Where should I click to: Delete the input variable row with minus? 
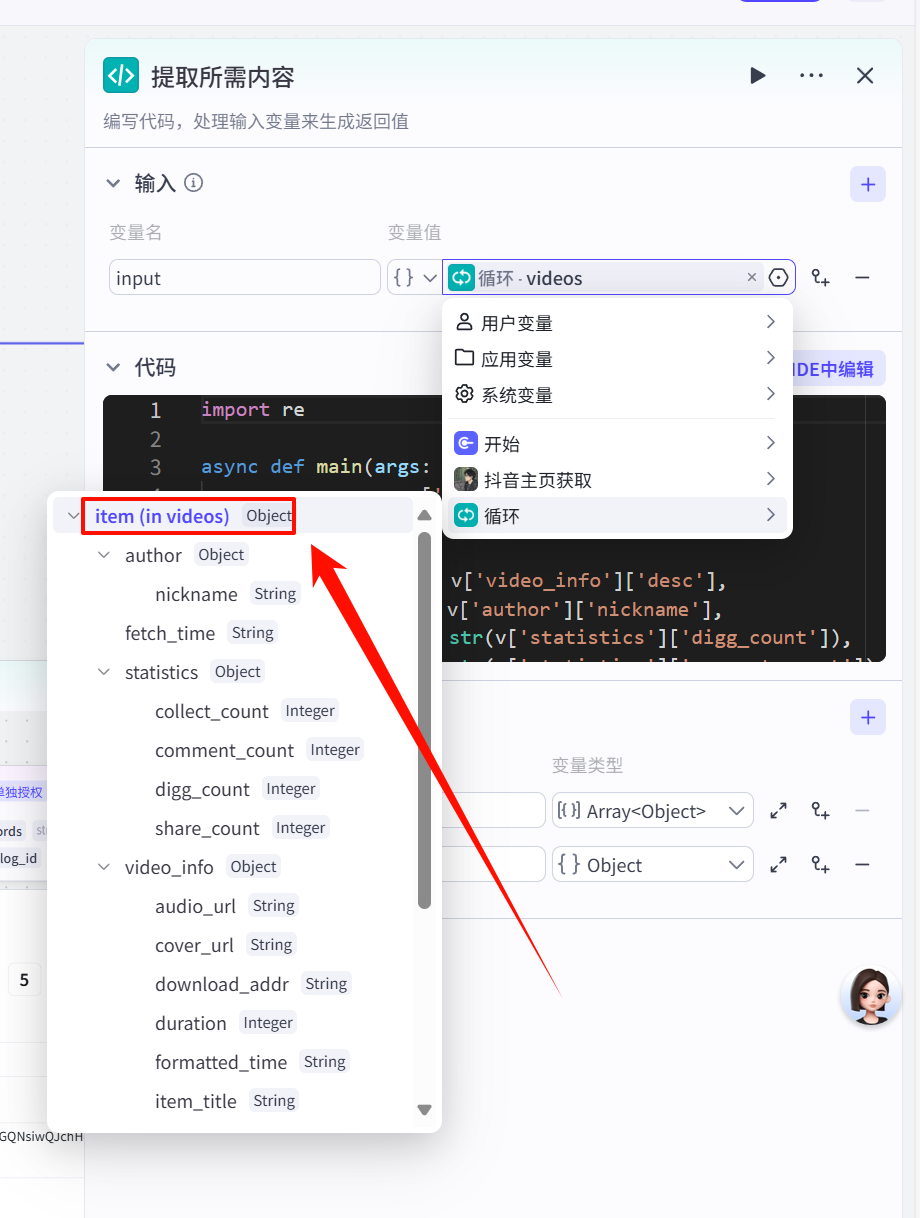[862, 278]
